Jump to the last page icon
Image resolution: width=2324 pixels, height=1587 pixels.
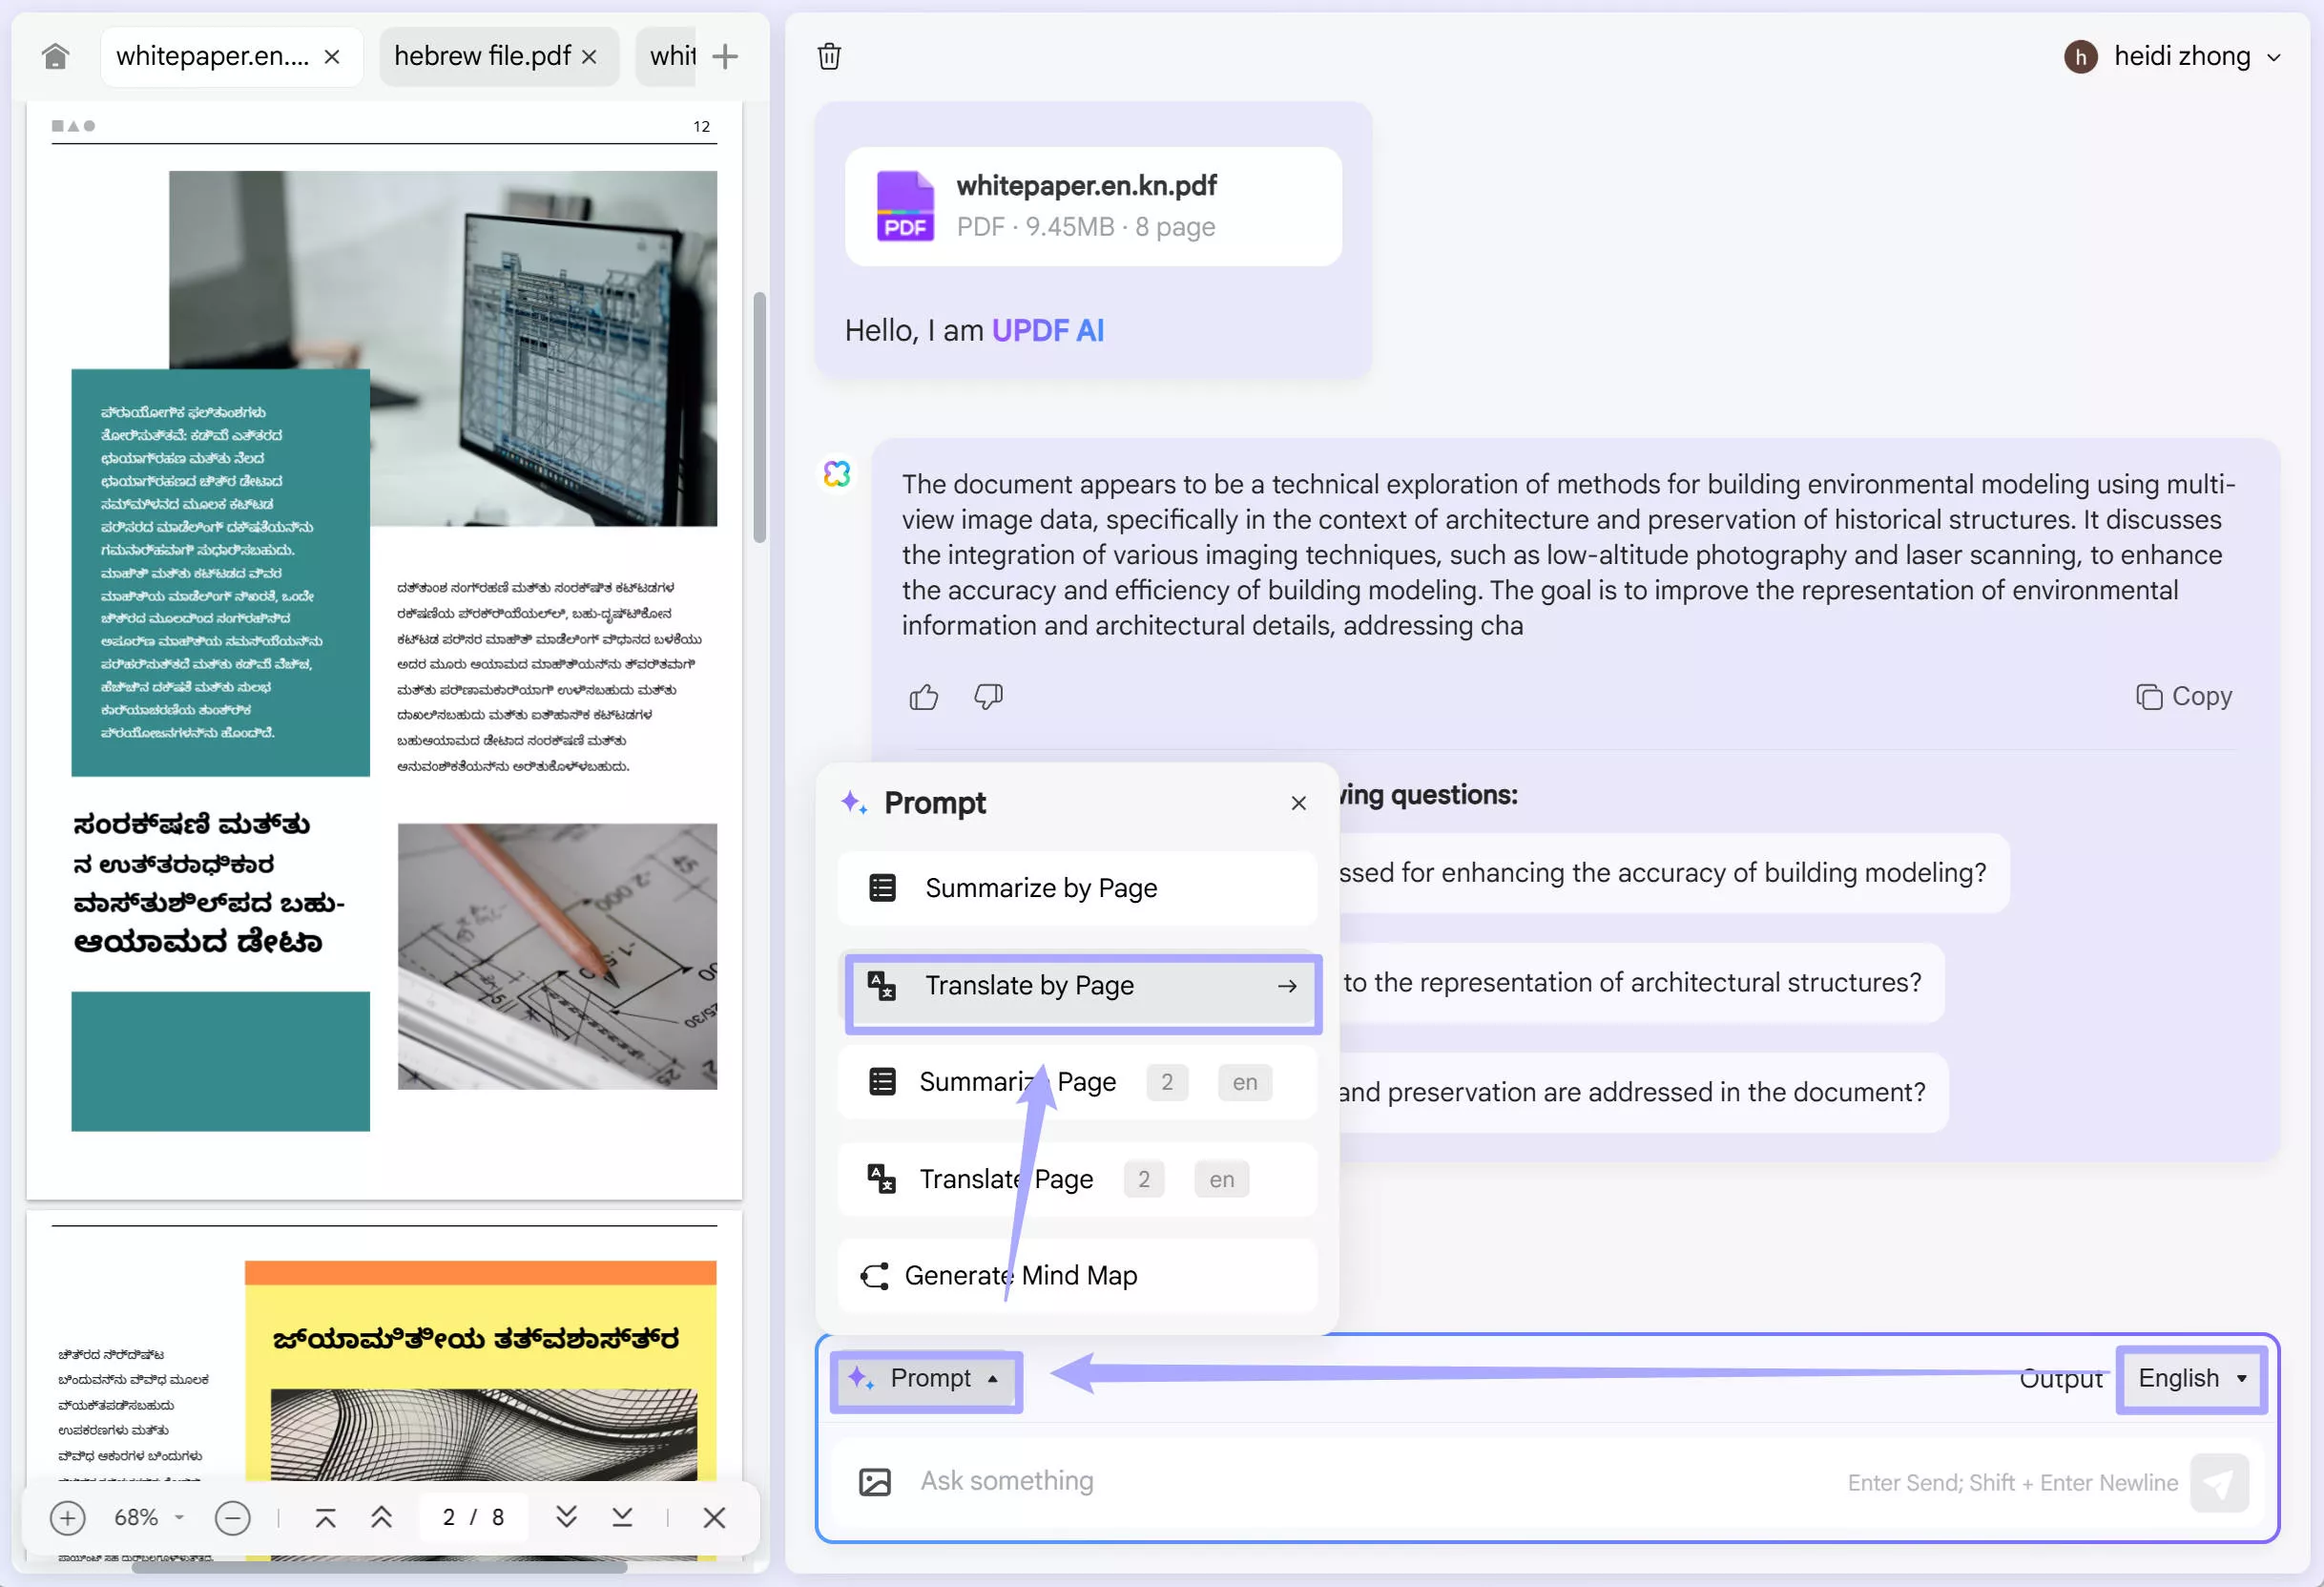tap(622, 1518)
